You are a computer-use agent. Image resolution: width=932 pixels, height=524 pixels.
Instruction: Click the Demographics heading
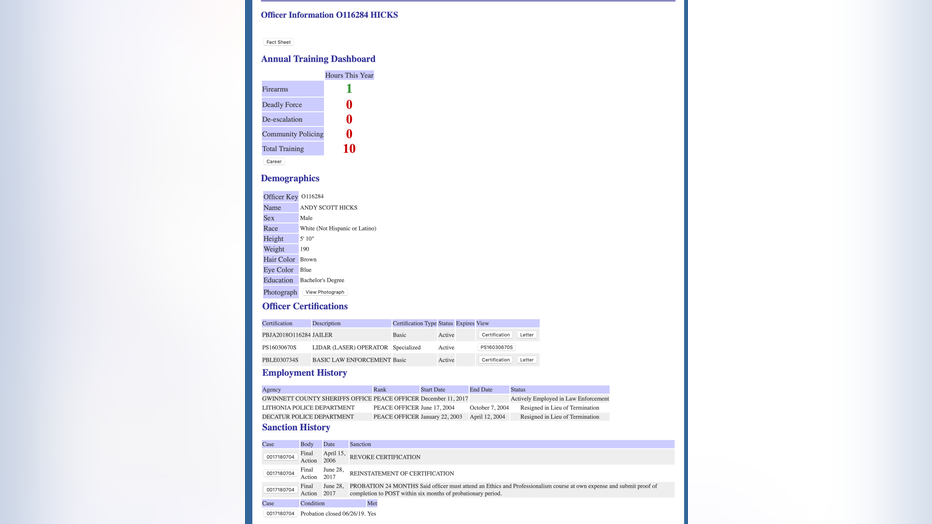pyautogui.click(x=290, y=178)
